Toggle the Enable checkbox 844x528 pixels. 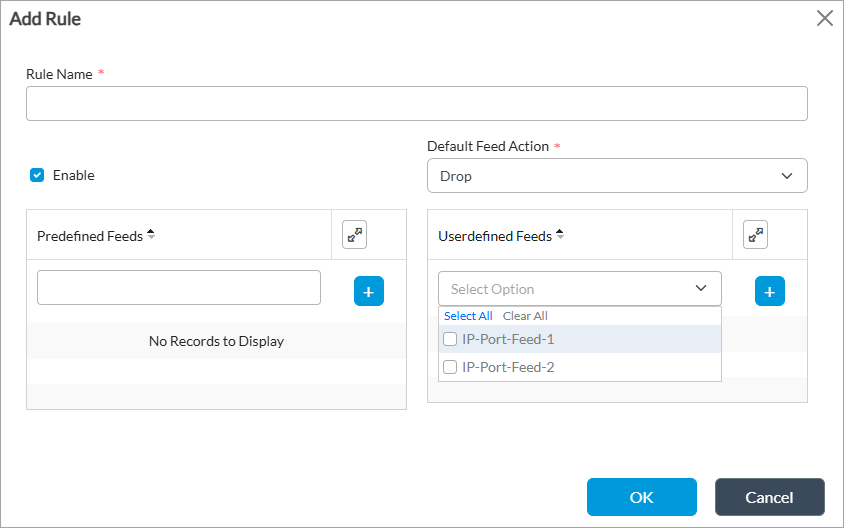(37, 175)
